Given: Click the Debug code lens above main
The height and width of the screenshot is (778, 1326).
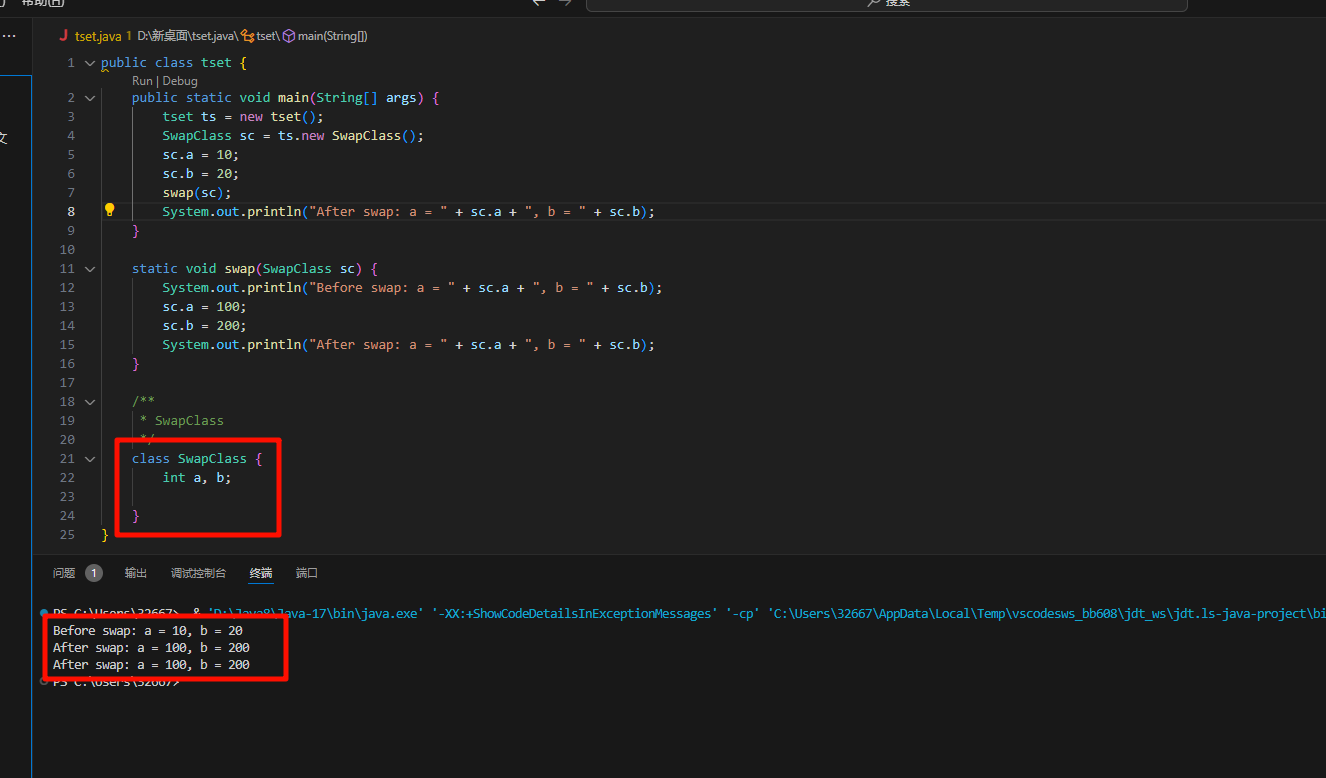Looking at the screenshot, I should pos(180,81).
